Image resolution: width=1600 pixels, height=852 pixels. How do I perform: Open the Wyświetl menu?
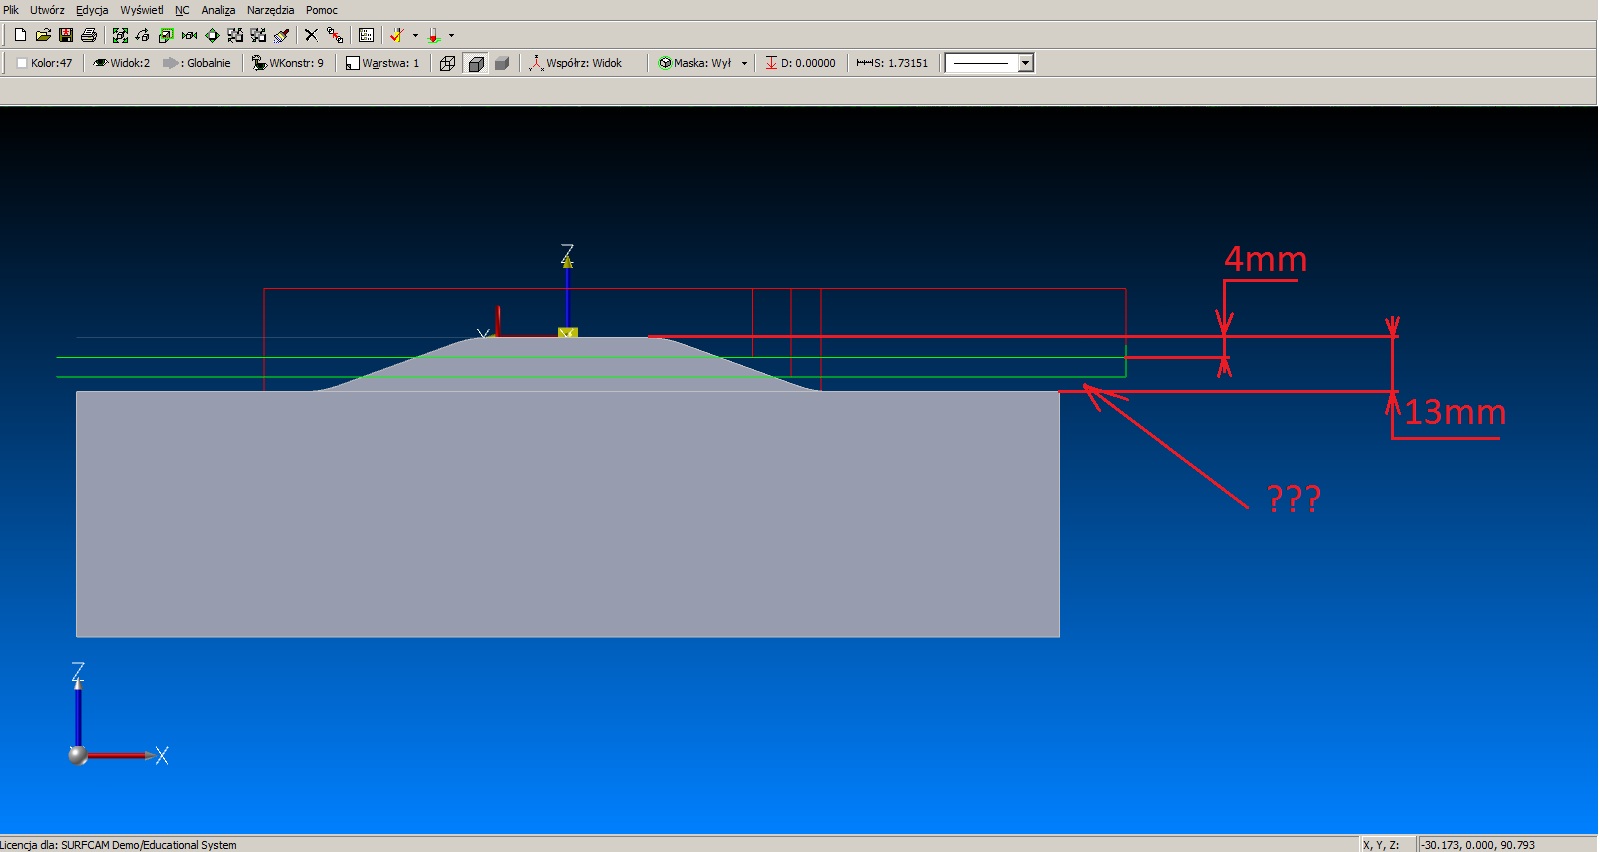142,10
